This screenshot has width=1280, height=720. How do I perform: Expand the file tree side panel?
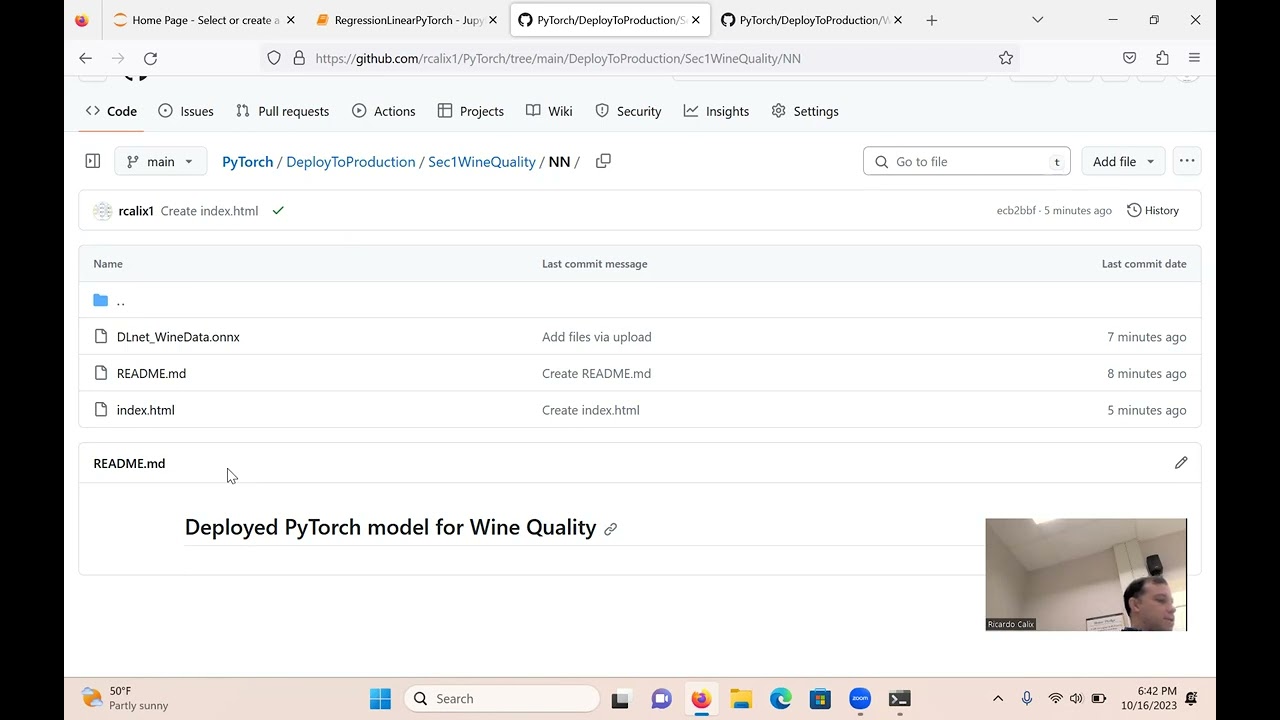[93, 161]
